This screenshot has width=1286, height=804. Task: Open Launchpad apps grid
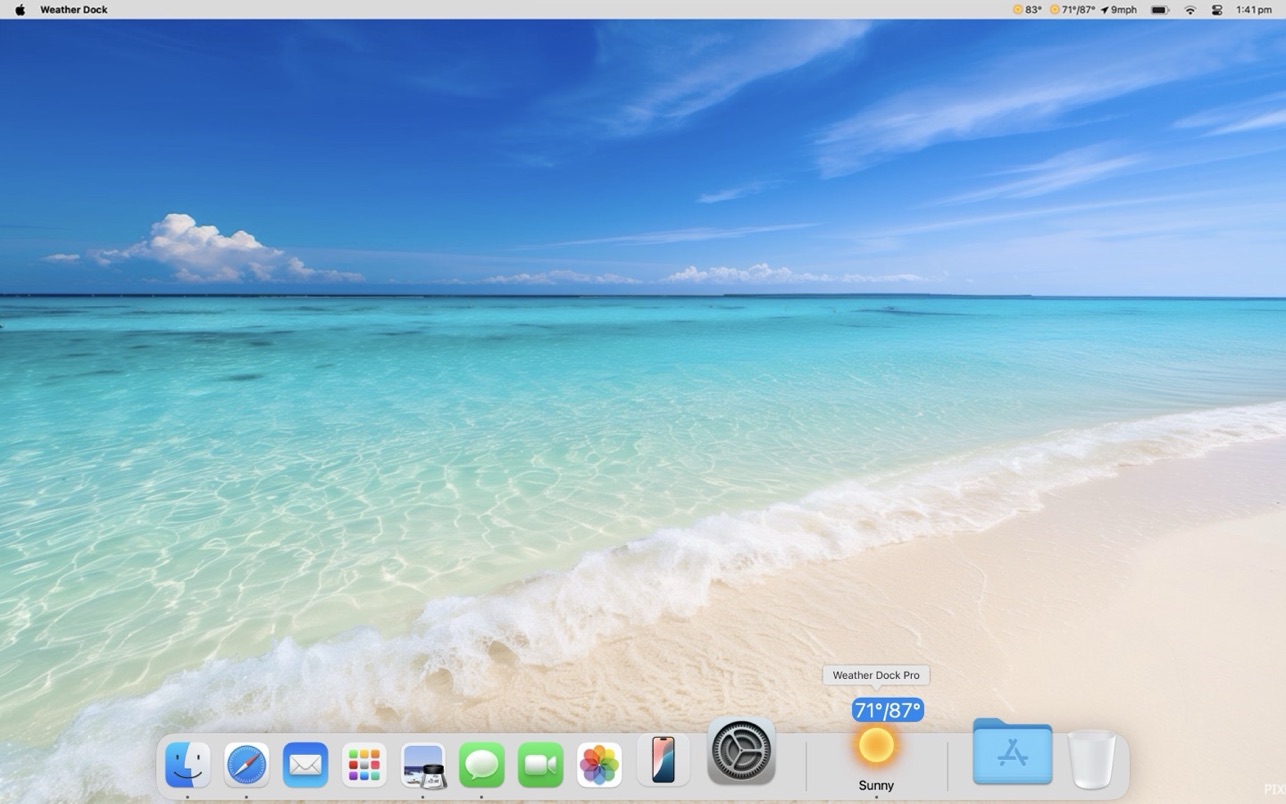coord(364,765)
